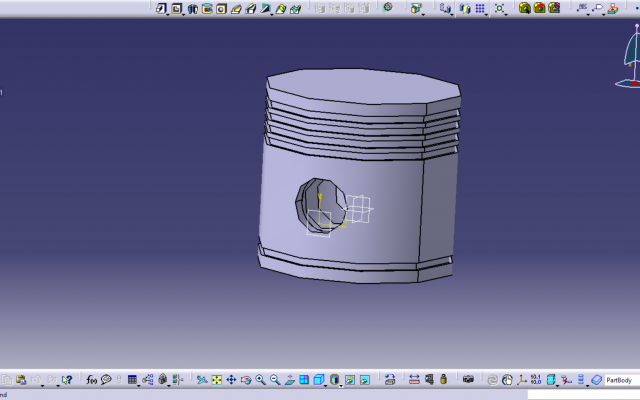Image resolution: width=640 pixels, height=400 pixels.
Task: Click the Mirror transformation icon
Action: click(x=464, y=9)
